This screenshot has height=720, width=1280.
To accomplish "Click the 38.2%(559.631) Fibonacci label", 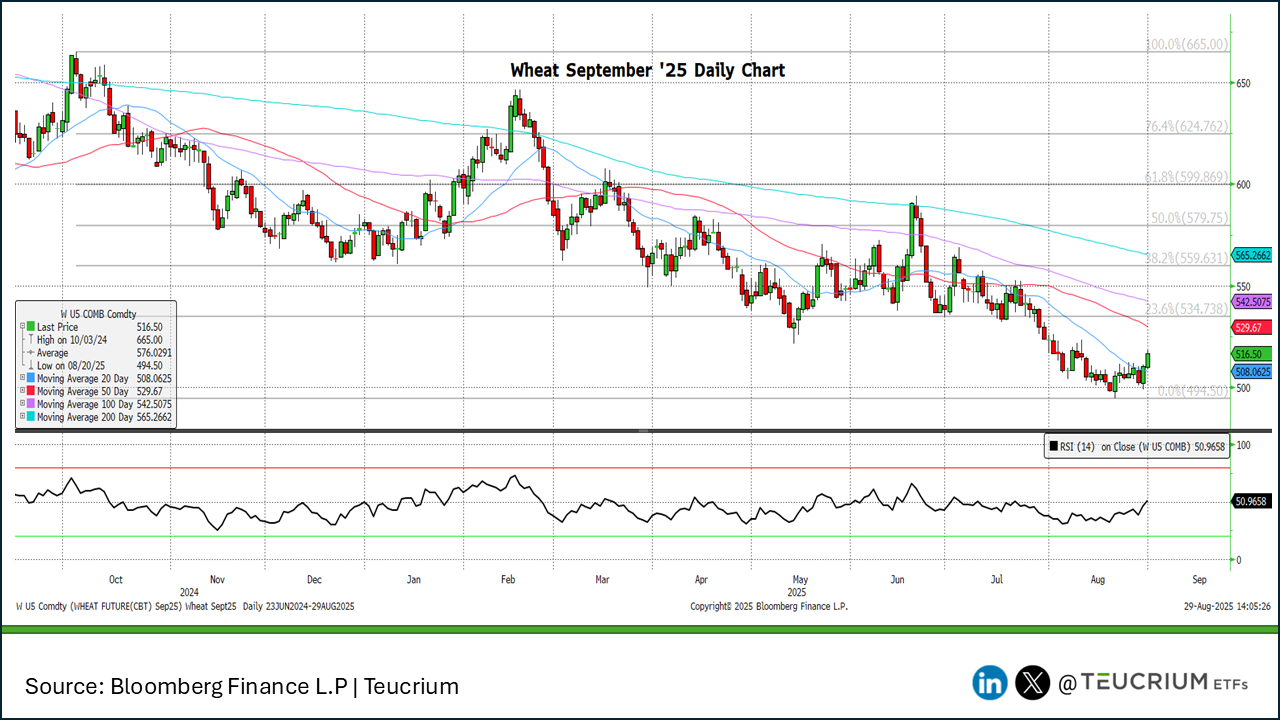I will point(1186,257).
